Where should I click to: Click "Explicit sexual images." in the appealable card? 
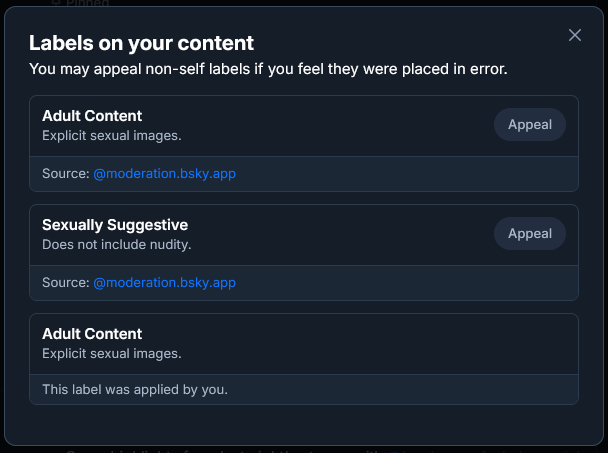tap(111, 135)
